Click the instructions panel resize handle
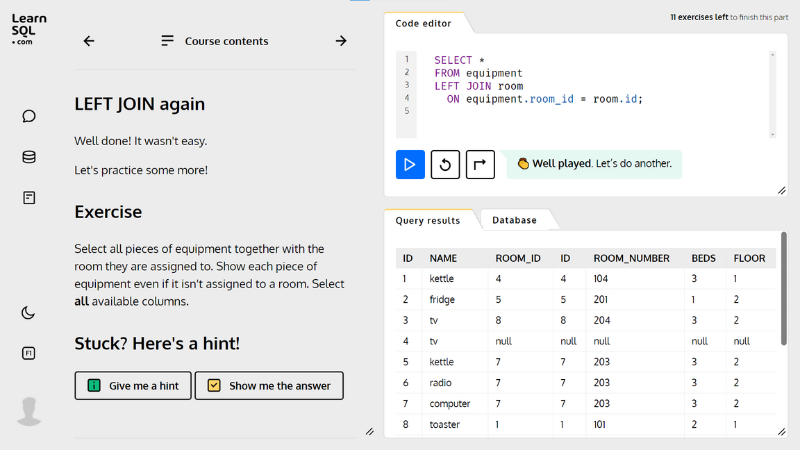This screenshot has width=800, height=450. point(370,432)
